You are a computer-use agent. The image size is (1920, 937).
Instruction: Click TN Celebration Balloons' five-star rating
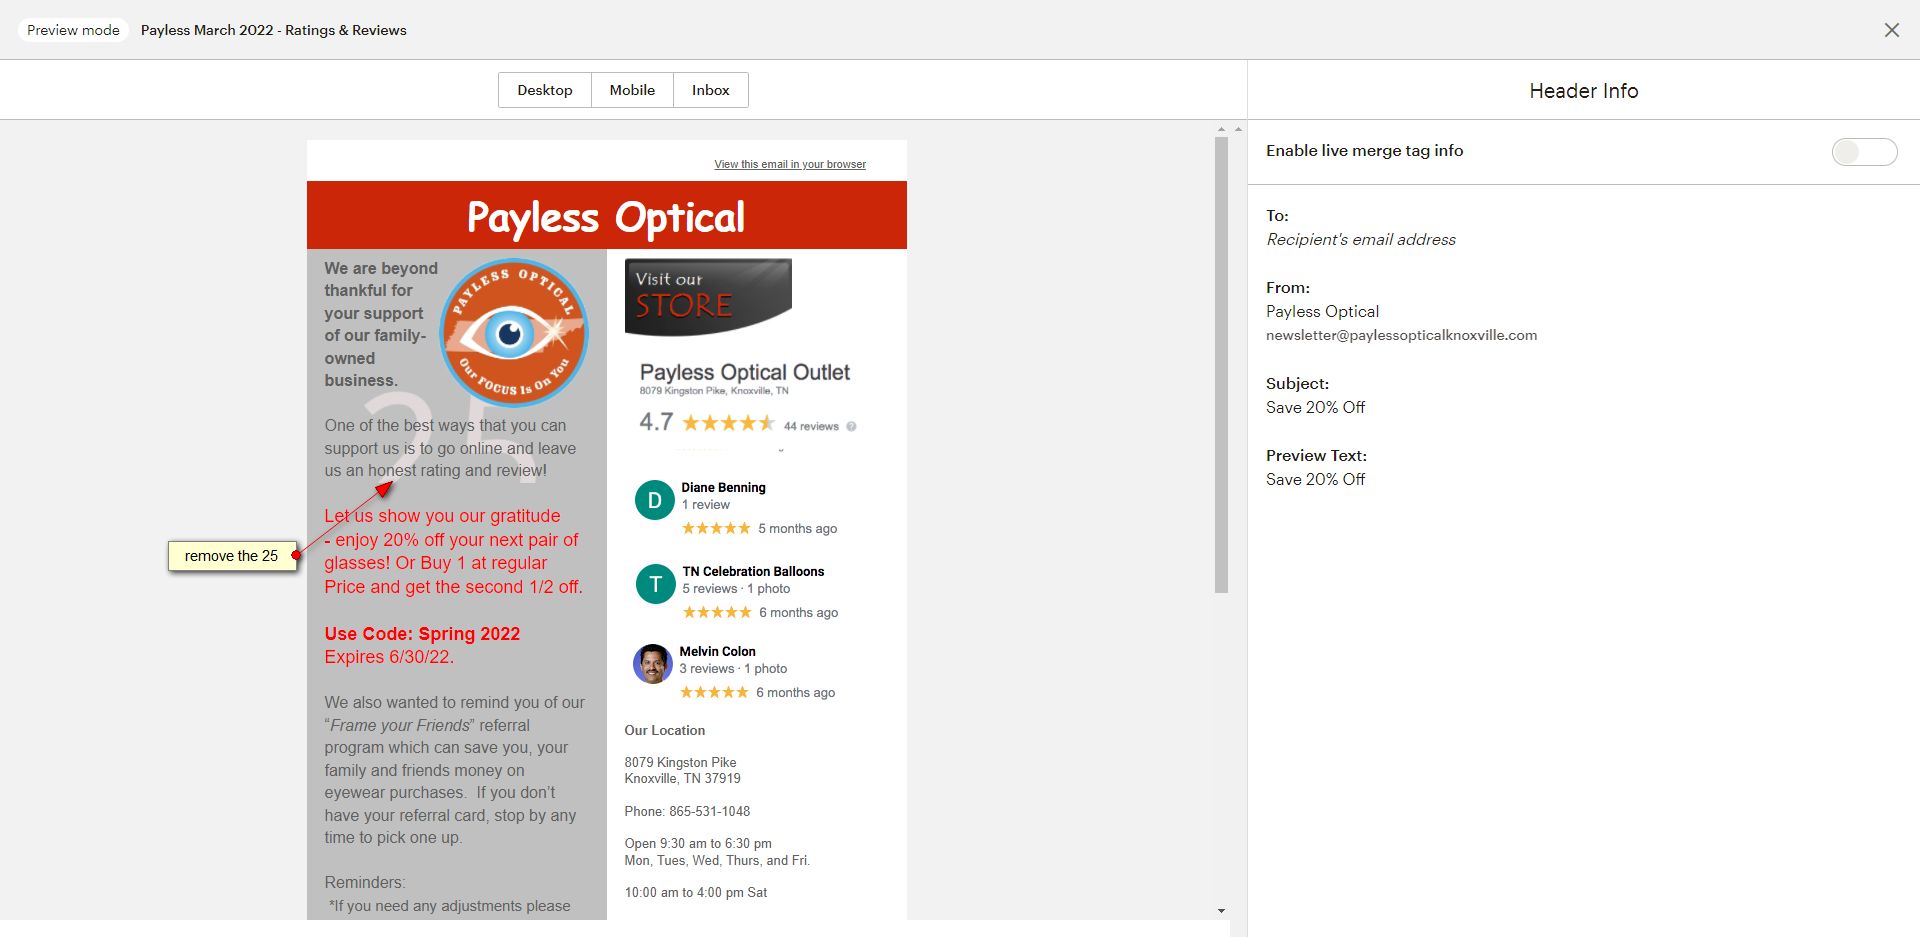[x=717, y=612]
